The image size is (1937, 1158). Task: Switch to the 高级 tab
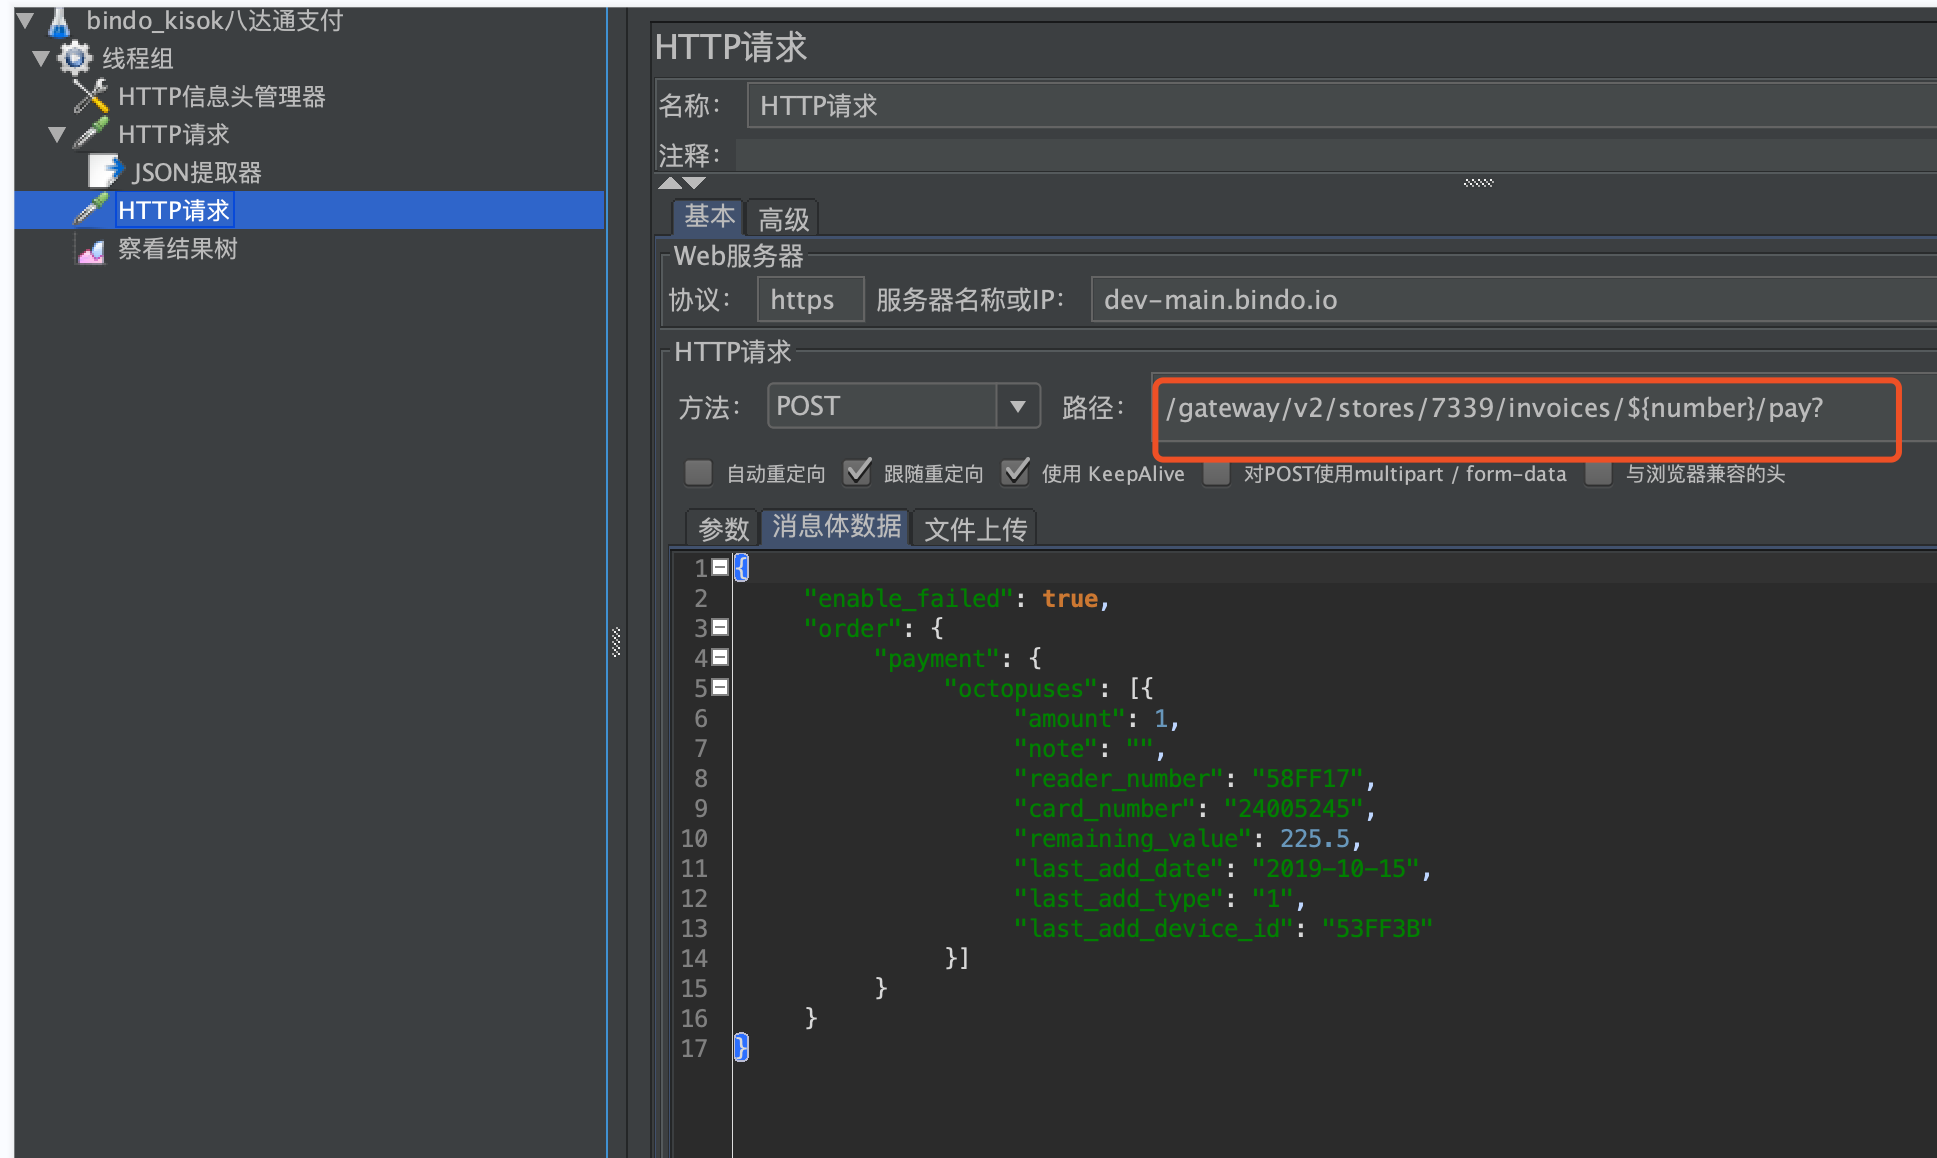click(783, 219)
